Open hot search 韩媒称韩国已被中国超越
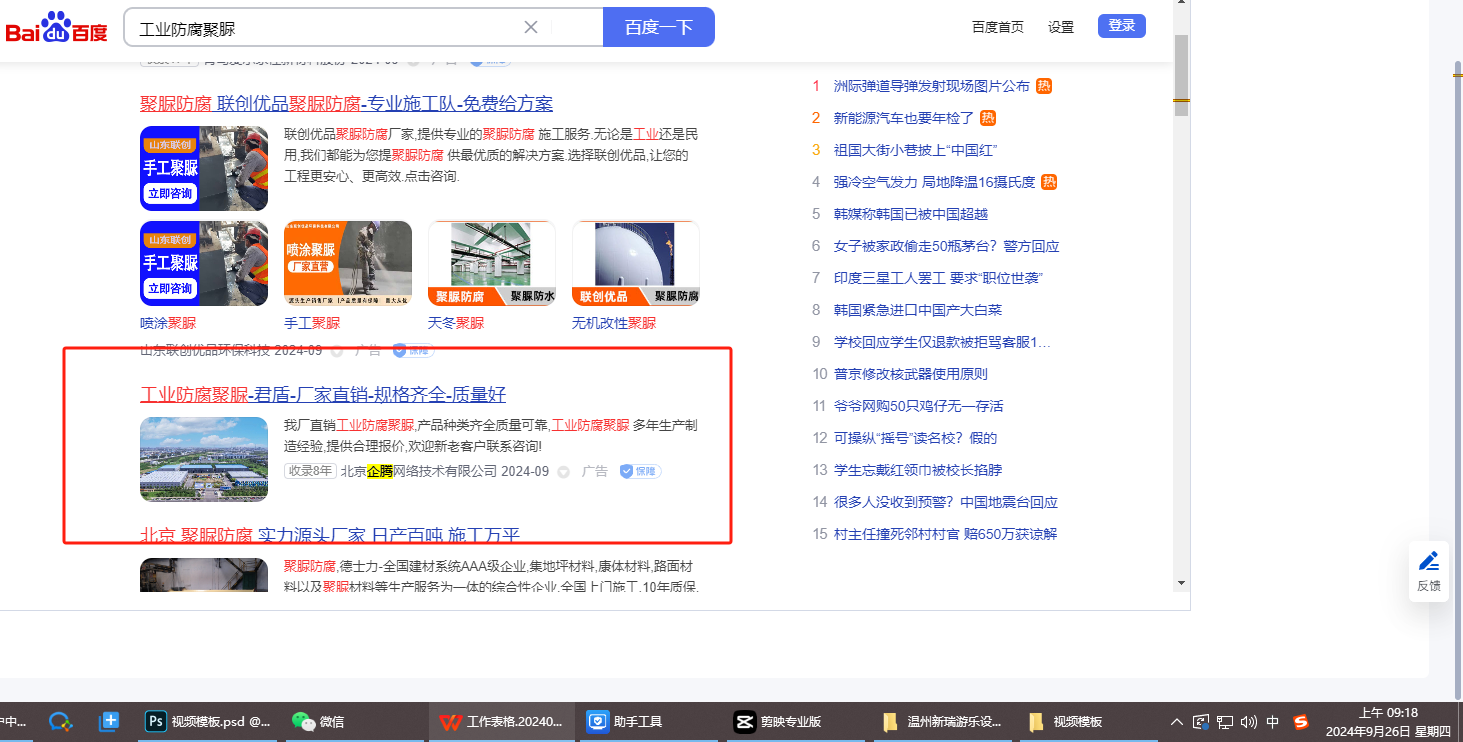The height and width of the screenshot is (742, 1463). [x=911, y=214]
